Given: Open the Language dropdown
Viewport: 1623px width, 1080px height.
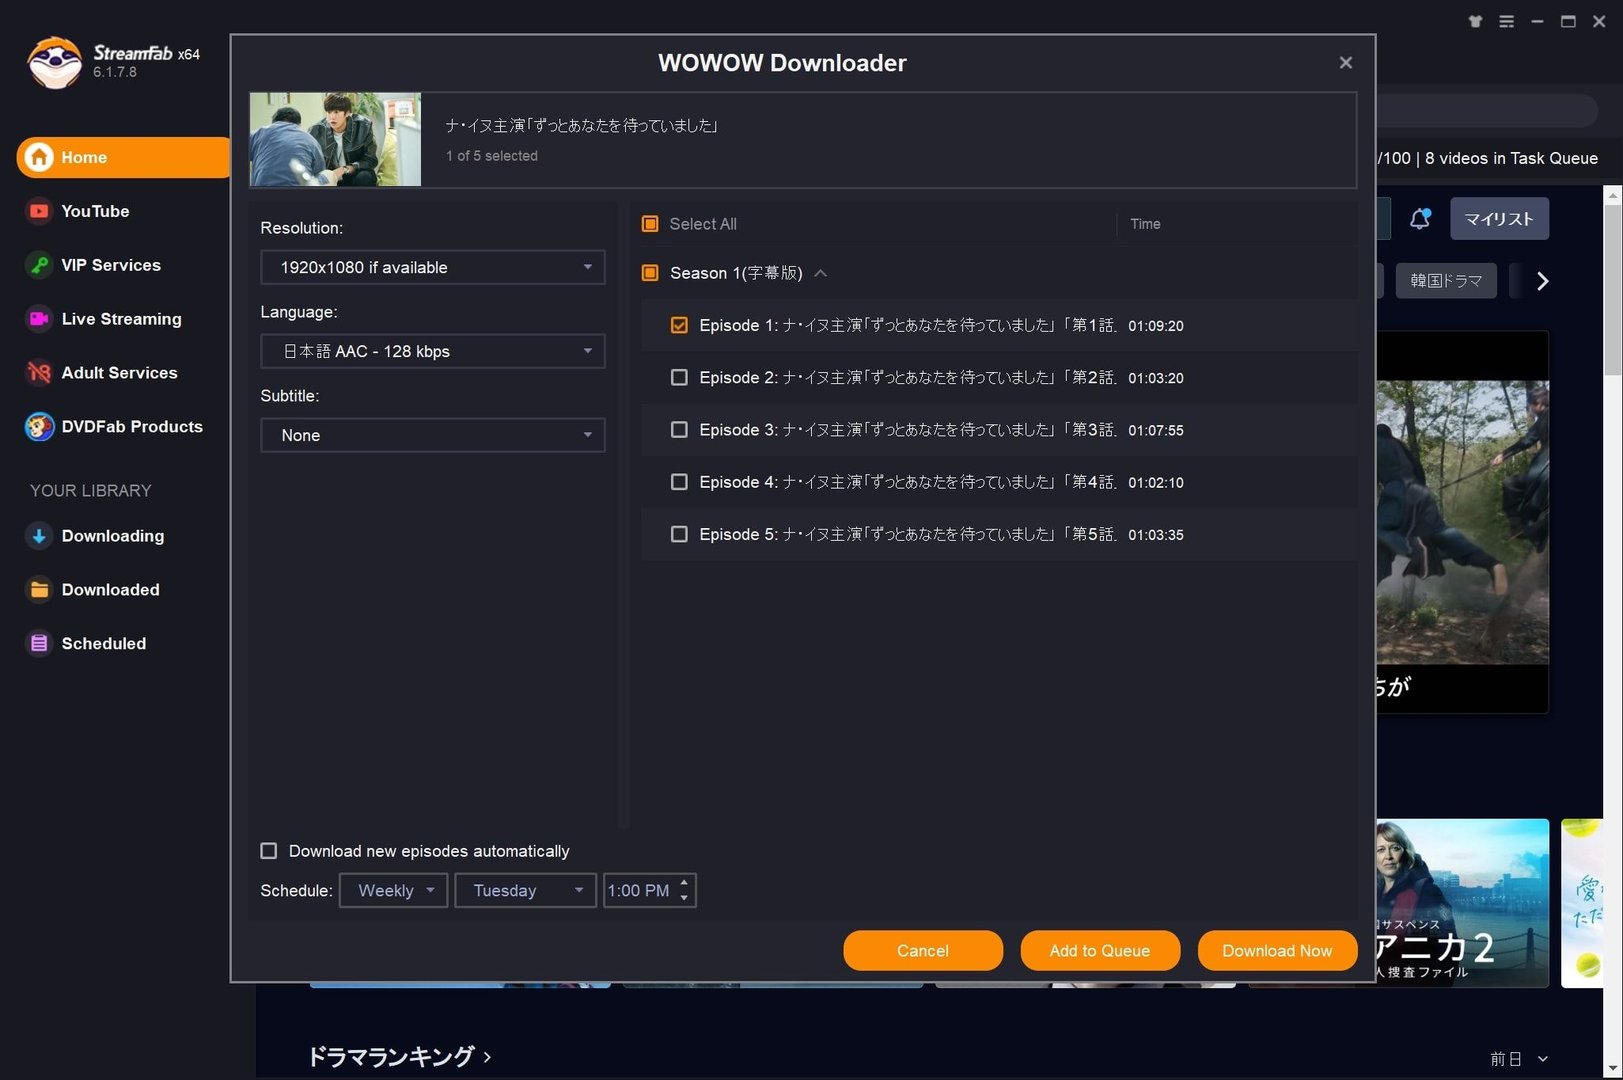Looking at the screenshot, I should (x=433, y=351).
